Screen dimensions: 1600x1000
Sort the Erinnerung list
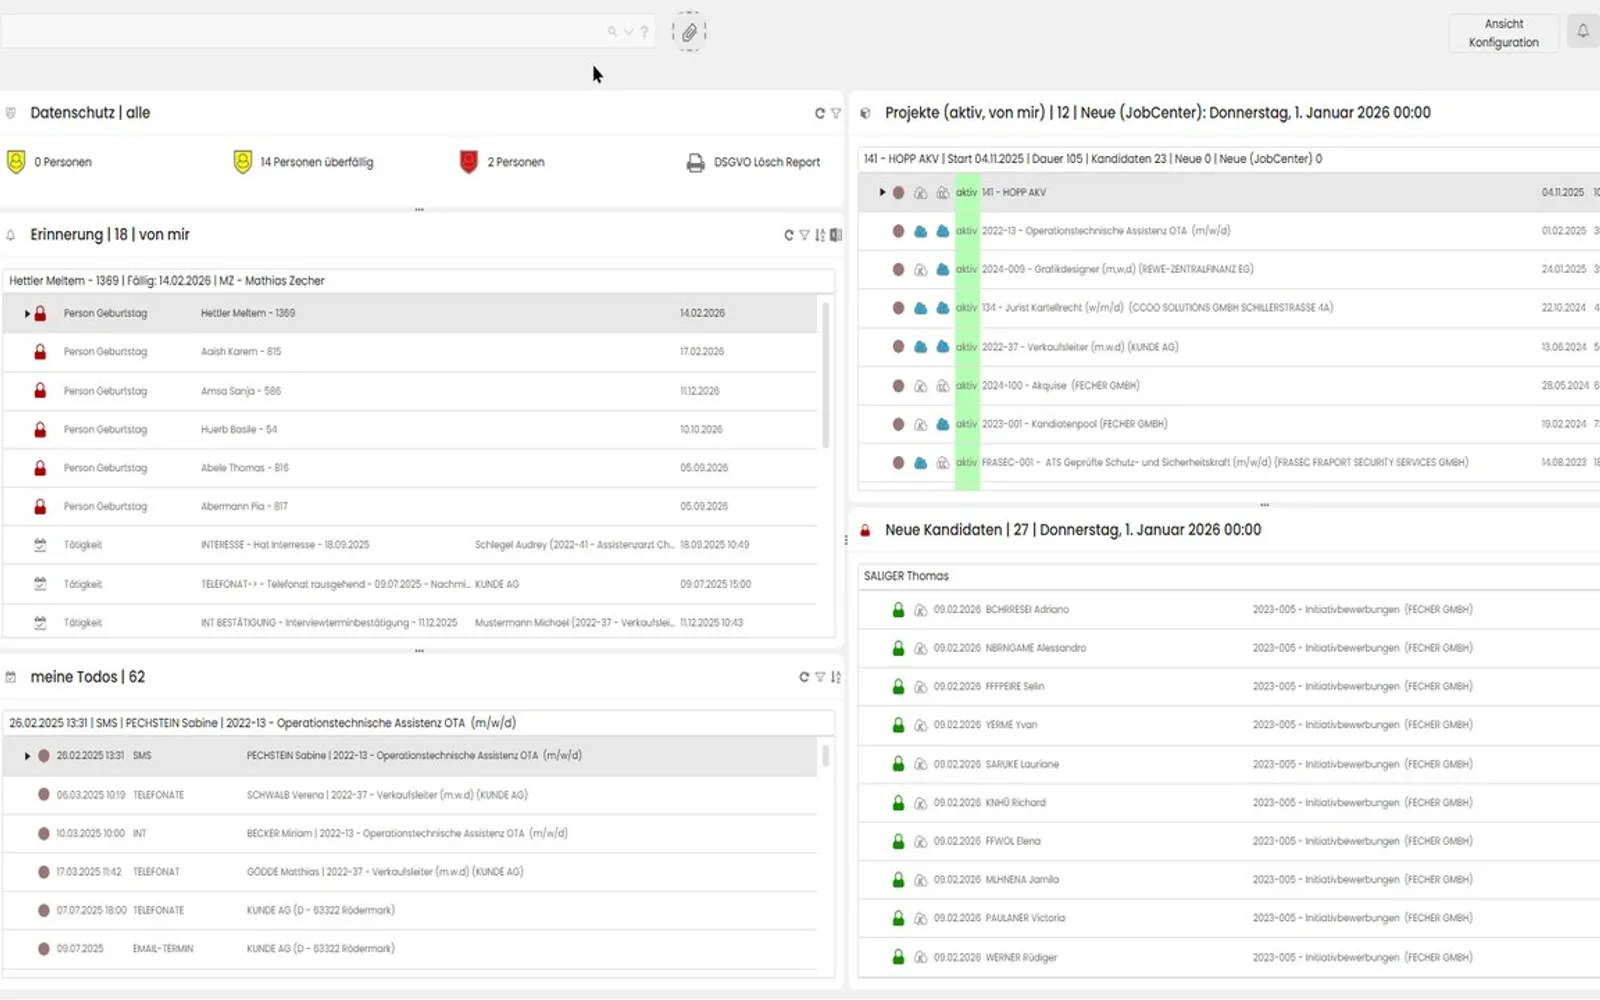point(820,235)
